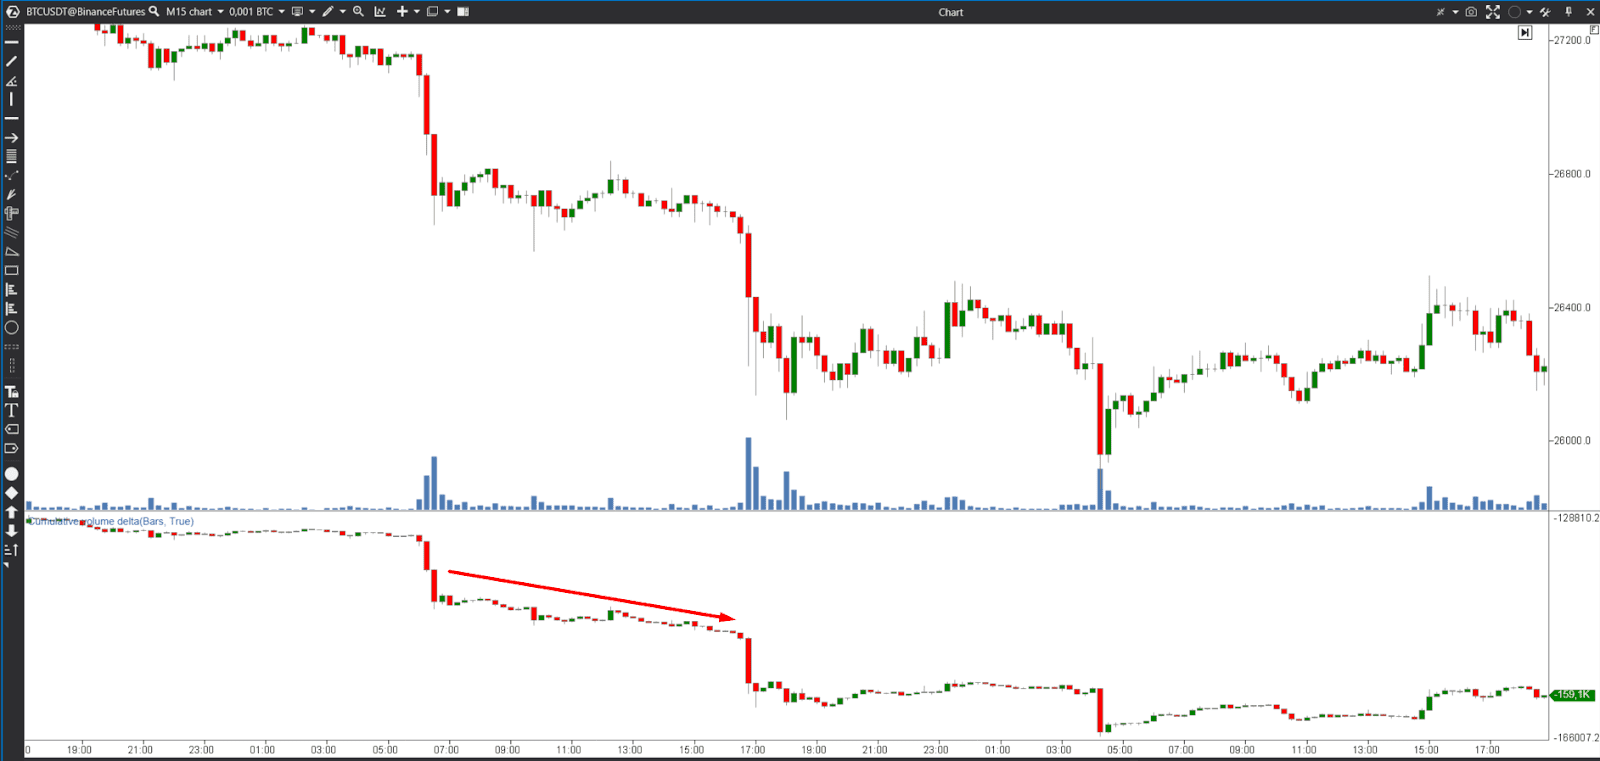Toggle the F button on price scale
This screenshot has height=761, width=1600.
coord(1594,30)
